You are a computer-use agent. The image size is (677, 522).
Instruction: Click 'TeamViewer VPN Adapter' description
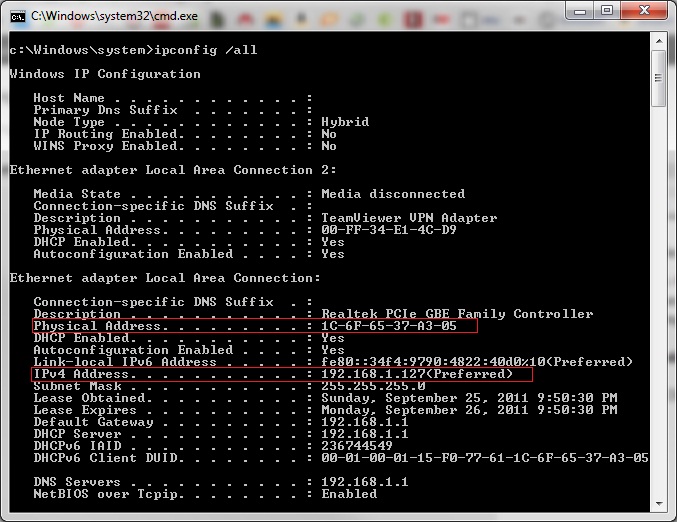click(409, 218)
